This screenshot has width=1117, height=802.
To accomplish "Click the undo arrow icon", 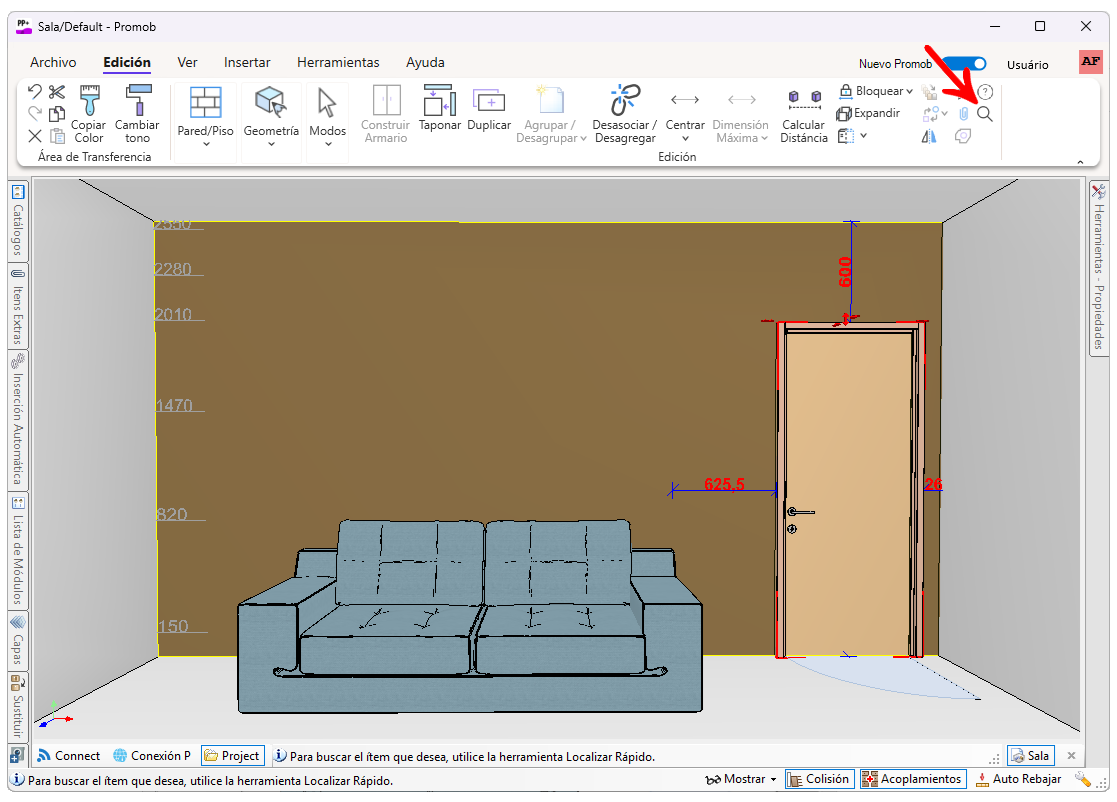I will click(x=35, y=92).
